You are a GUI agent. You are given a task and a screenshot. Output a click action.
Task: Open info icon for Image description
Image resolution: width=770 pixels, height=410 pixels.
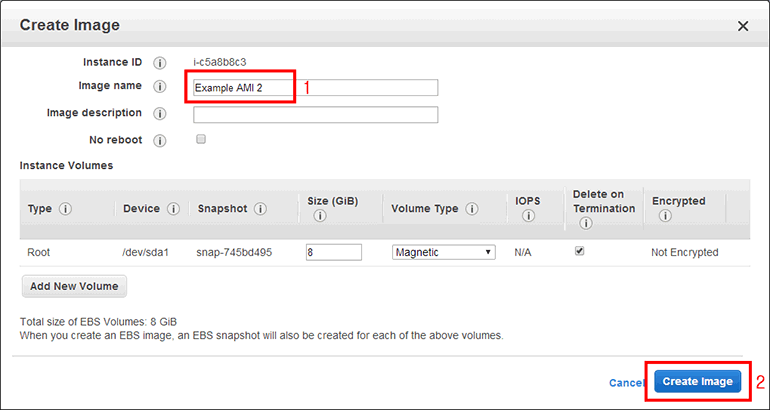point(160,114)
